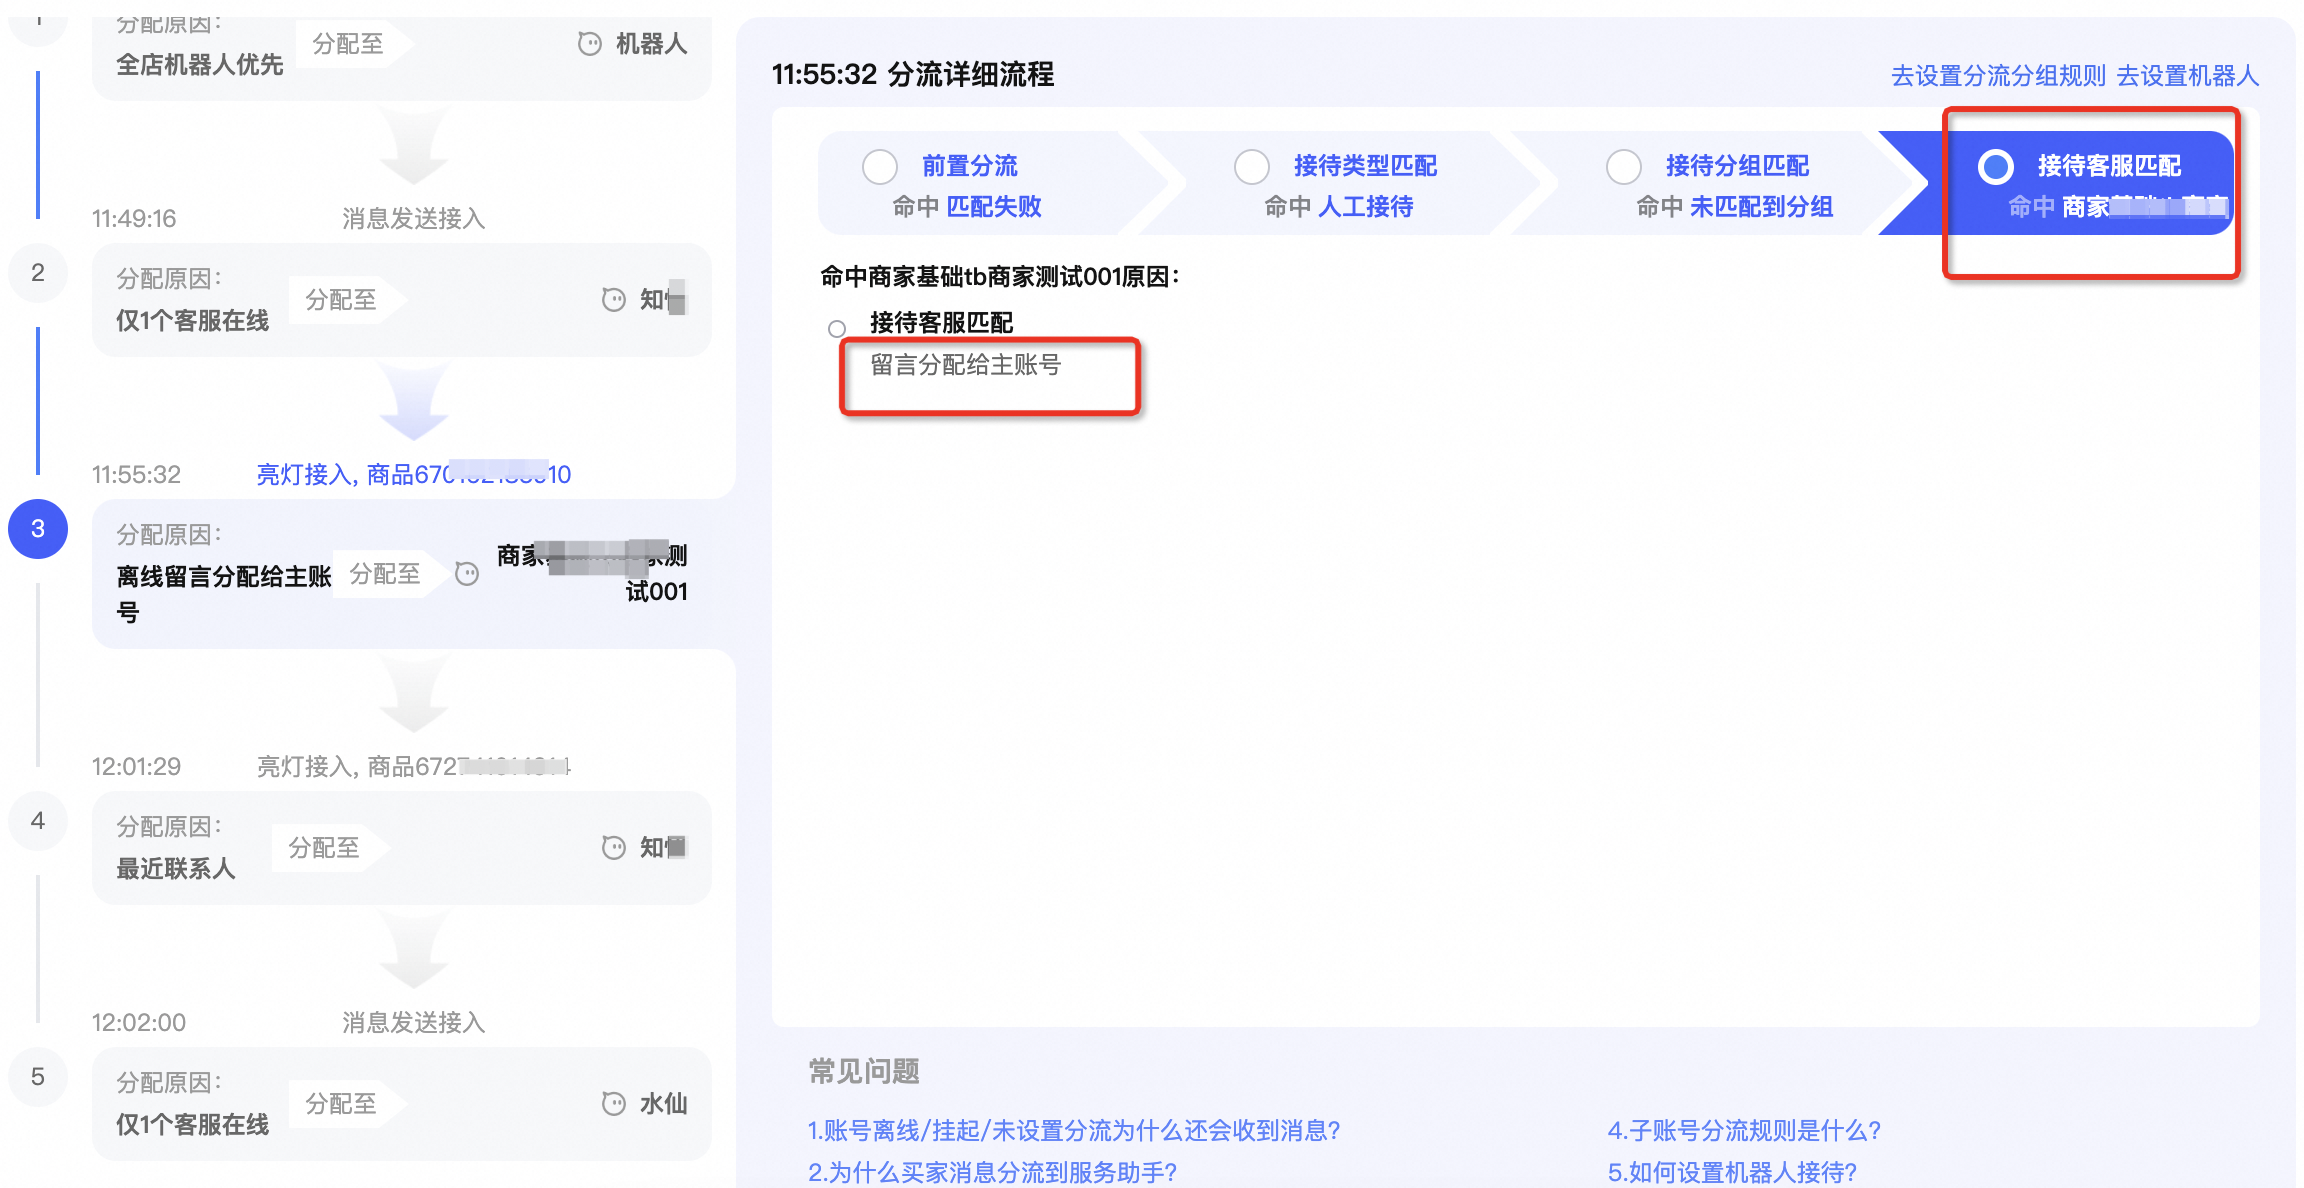Click the 留言分配给主账号 reason text

pyautogui.click(x=966, y=365)
